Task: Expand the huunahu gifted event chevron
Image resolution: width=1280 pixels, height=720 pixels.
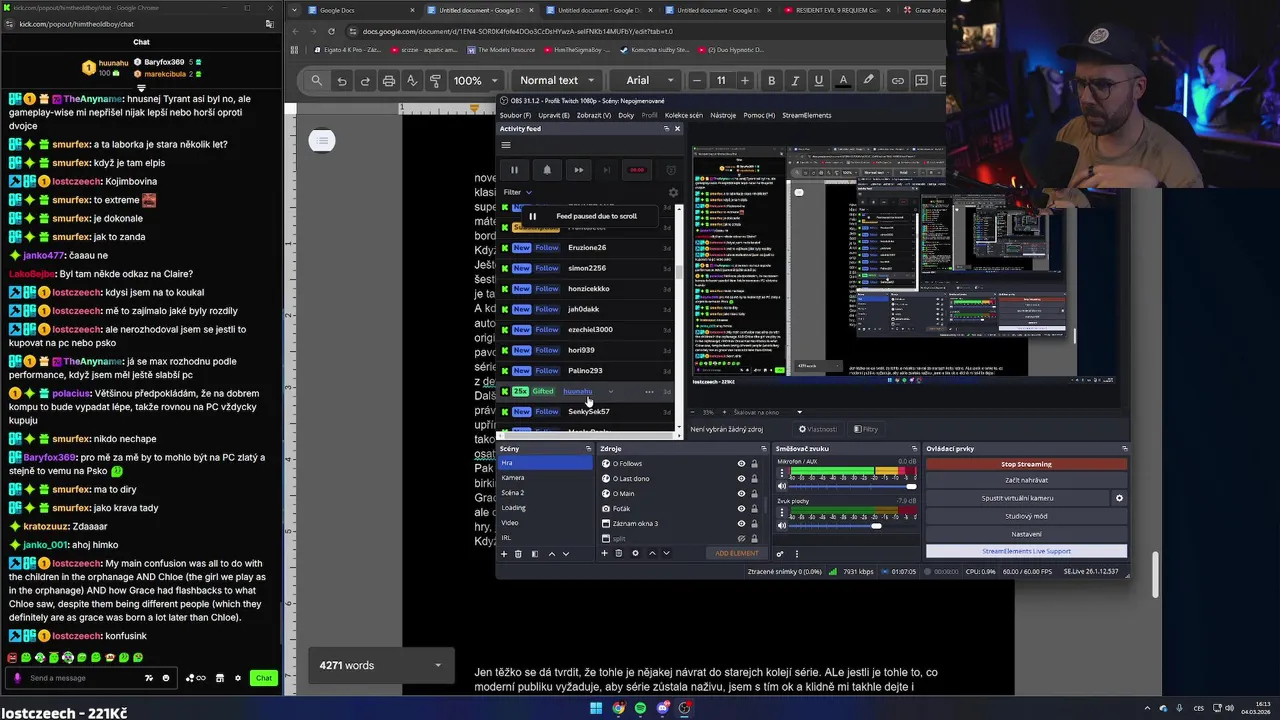Action: click(610, 391)
